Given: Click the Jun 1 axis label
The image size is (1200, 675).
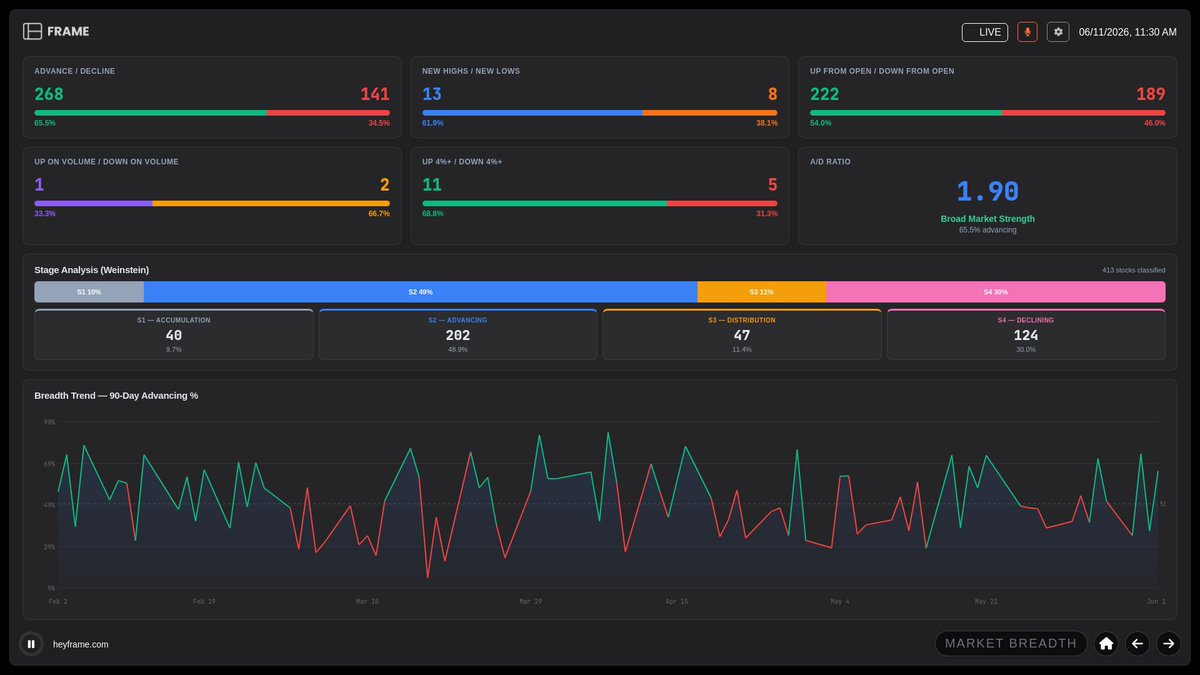Looking at the screenshot, I should pos(1156,602).
